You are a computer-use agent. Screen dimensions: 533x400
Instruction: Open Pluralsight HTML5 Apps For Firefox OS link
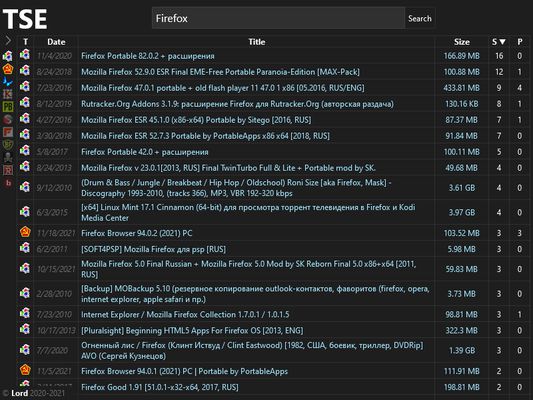pyautogui.click(x=192, y=330)
